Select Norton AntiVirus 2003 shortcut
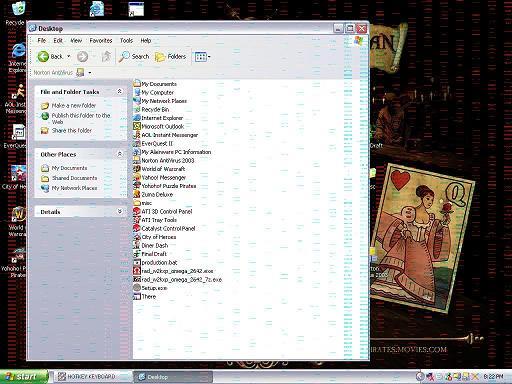This screenshot has height=384, width=512. click(164, 160)
